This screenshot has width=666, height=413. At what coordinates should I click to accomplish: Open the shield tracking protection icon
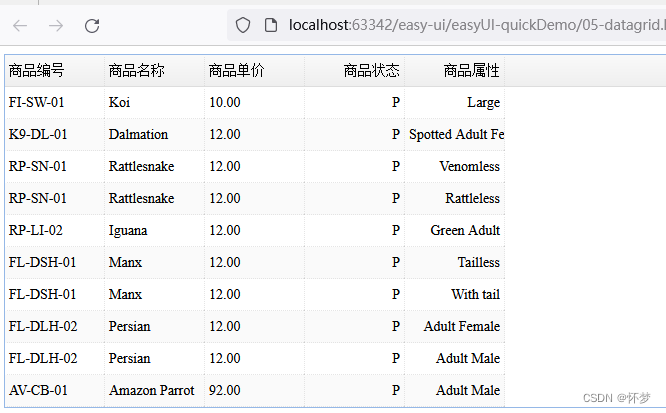click(x=243, y=25)
